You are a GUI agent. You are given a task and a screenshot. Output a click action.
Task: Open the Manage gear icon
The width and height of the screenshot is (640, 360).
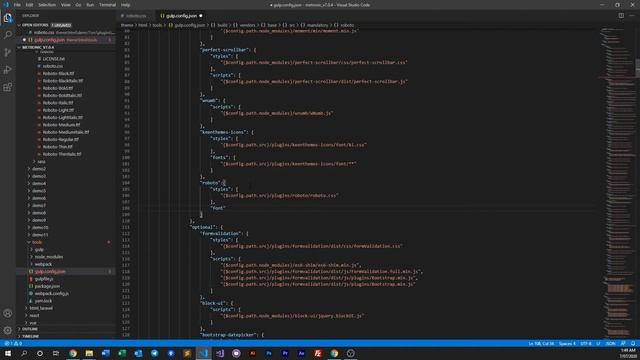coord(8,330)
